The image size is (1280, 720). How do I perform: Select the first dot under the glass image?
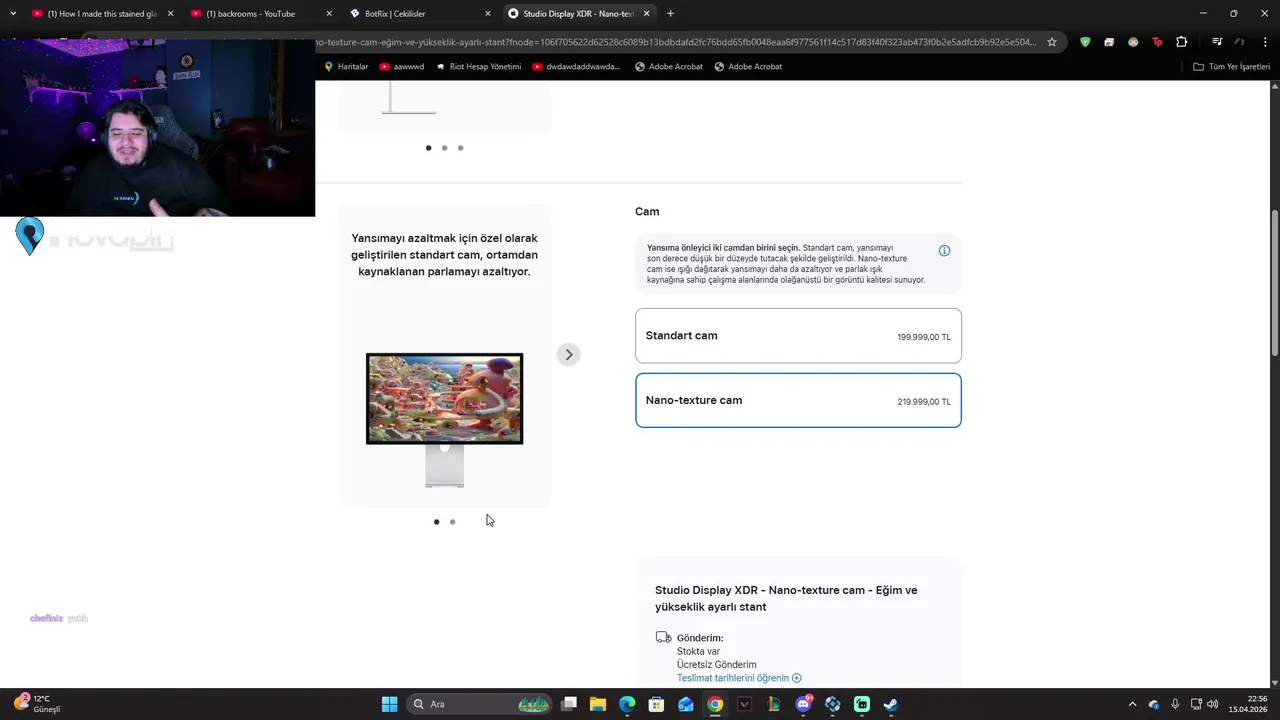click(436, 522)
